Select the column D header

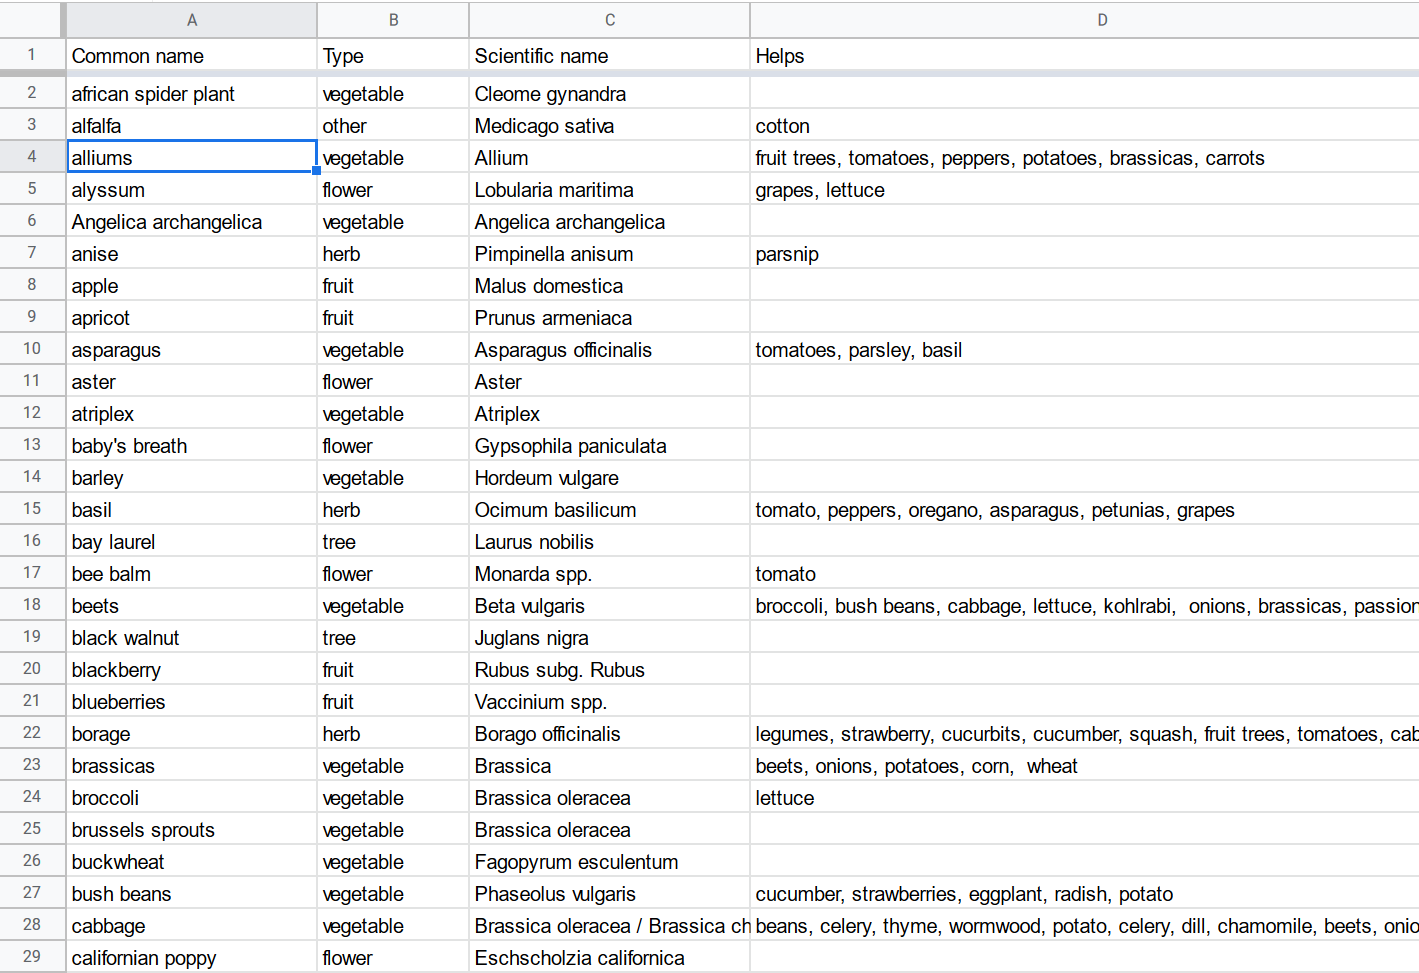[1100, 20]
